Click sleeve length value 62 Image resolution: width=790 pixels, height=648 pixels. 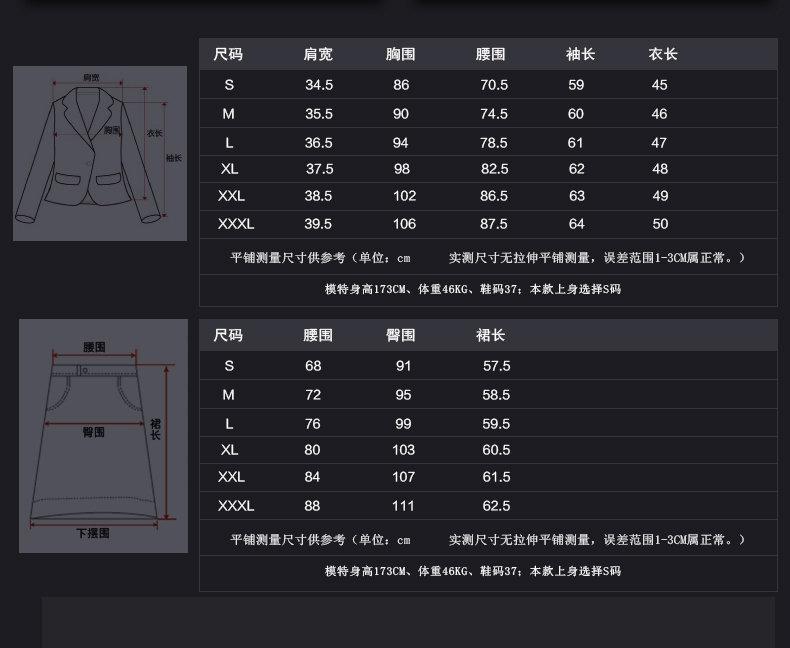[576, 169]
